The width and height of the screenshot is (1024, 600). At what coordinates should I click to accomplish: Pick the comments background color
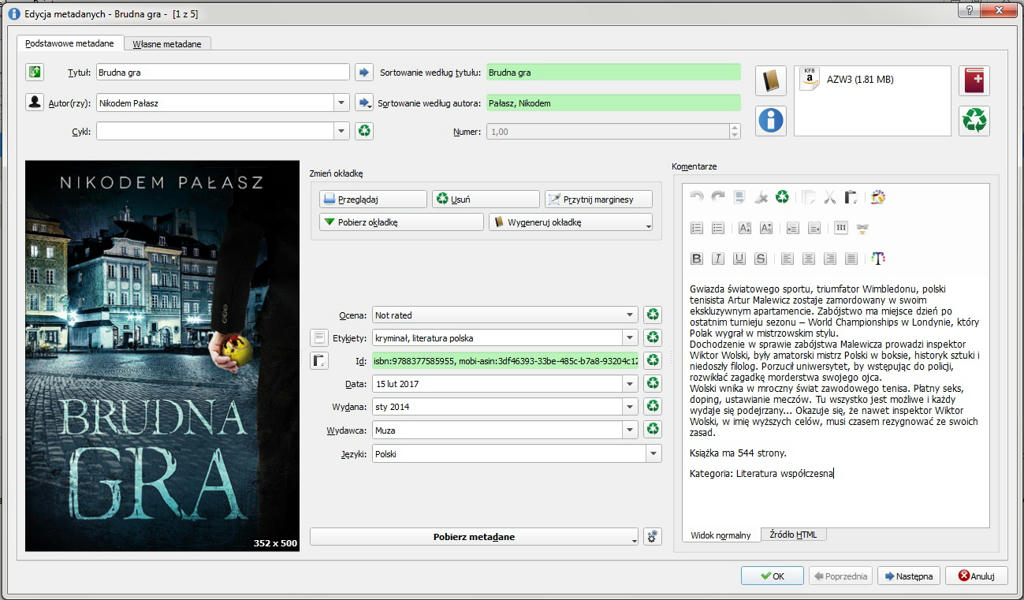pyautogui.click(x=878, y=197)
